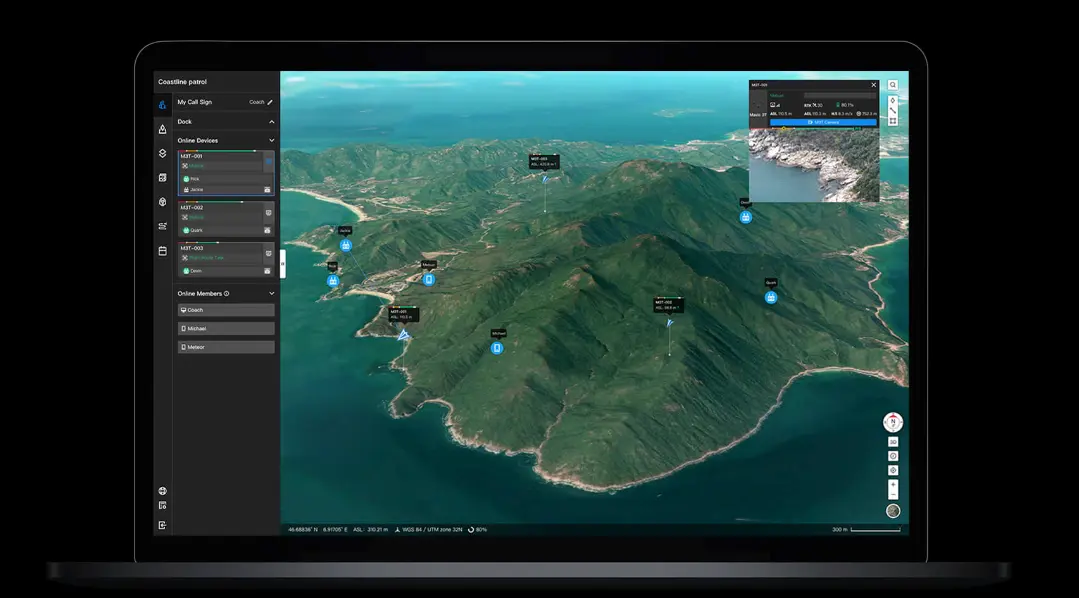Open the M3T Camera in the video window
The width and height of the screenshot is (1079, 598).
pos(825,122)
